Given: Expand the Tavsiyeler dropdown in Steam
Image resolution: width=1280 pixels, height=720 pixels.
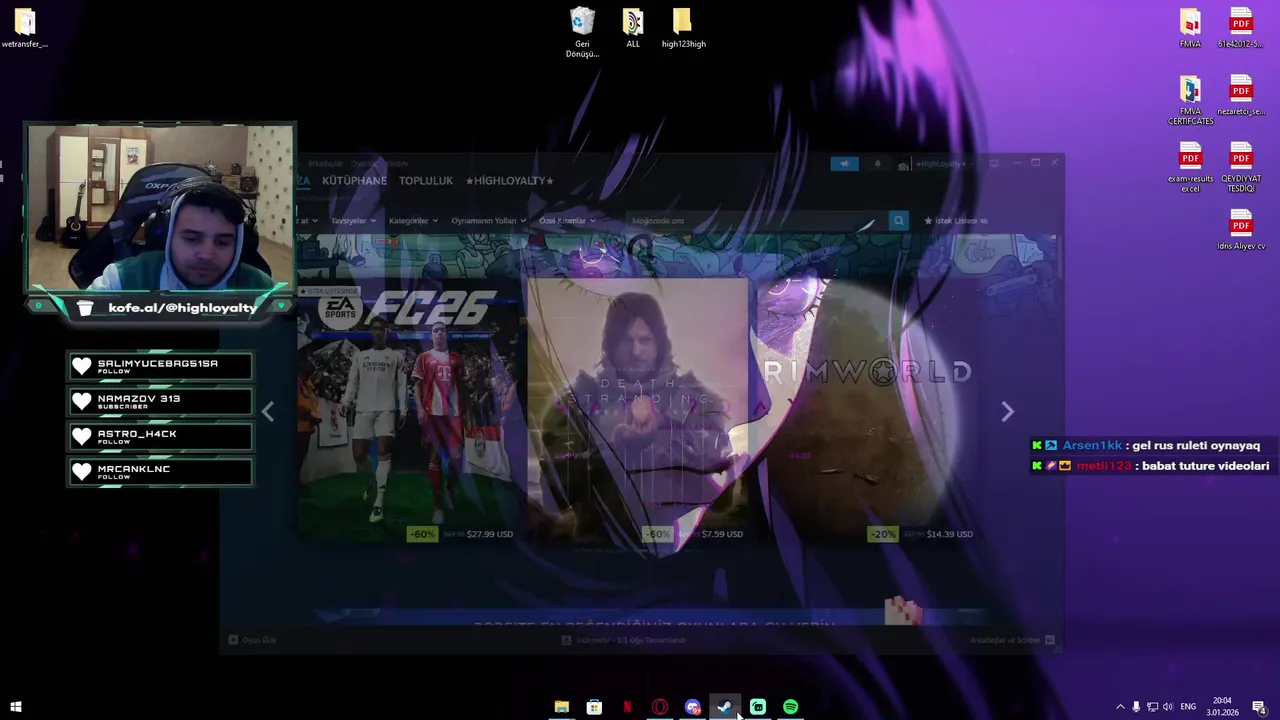Looking at the screenshot, I should click(353, 221).
